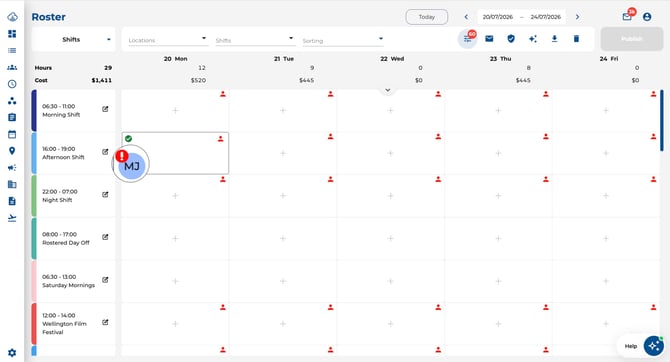This screenshot has width=670, height=362.
Task: Click the end date 24/07/2026 field
Action: click(x=546, y=17)
